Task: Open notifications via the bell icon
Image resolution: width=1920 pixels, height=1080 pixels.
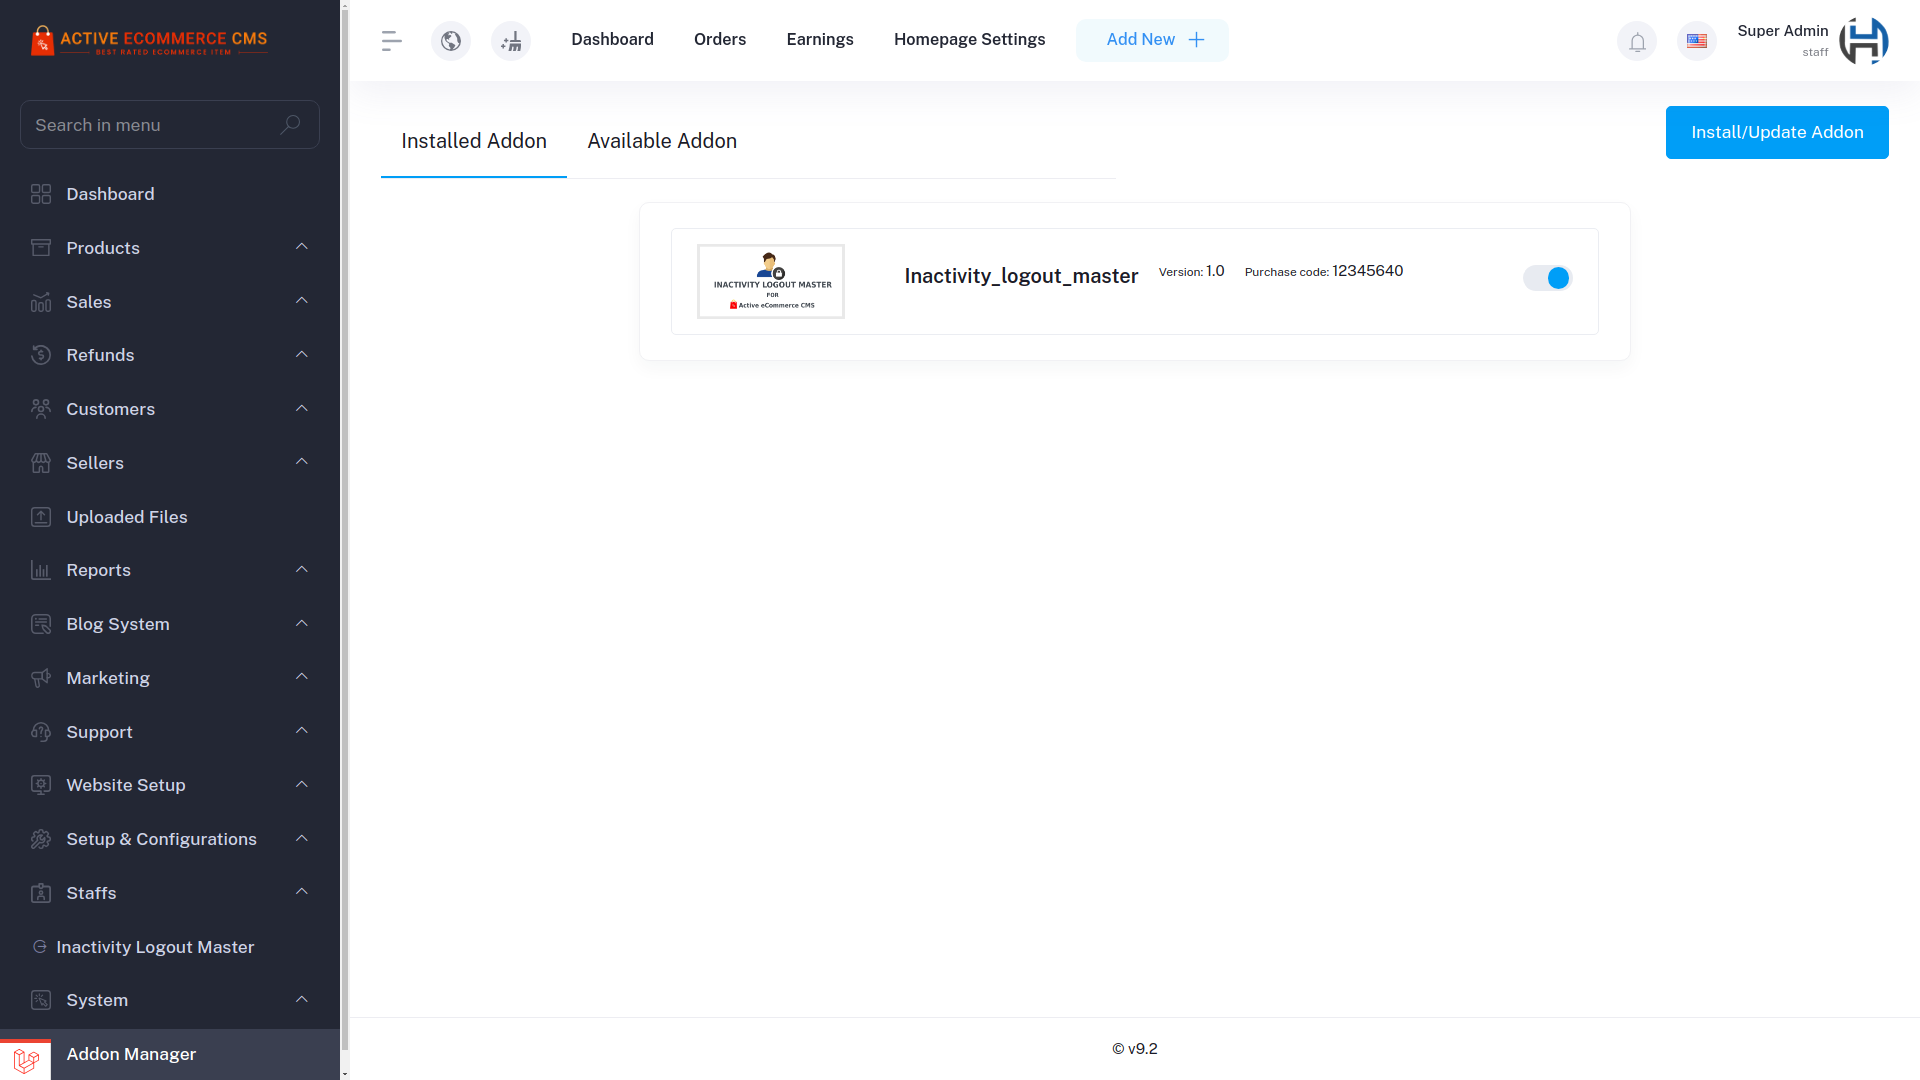Action: (x=1637, y=41)
